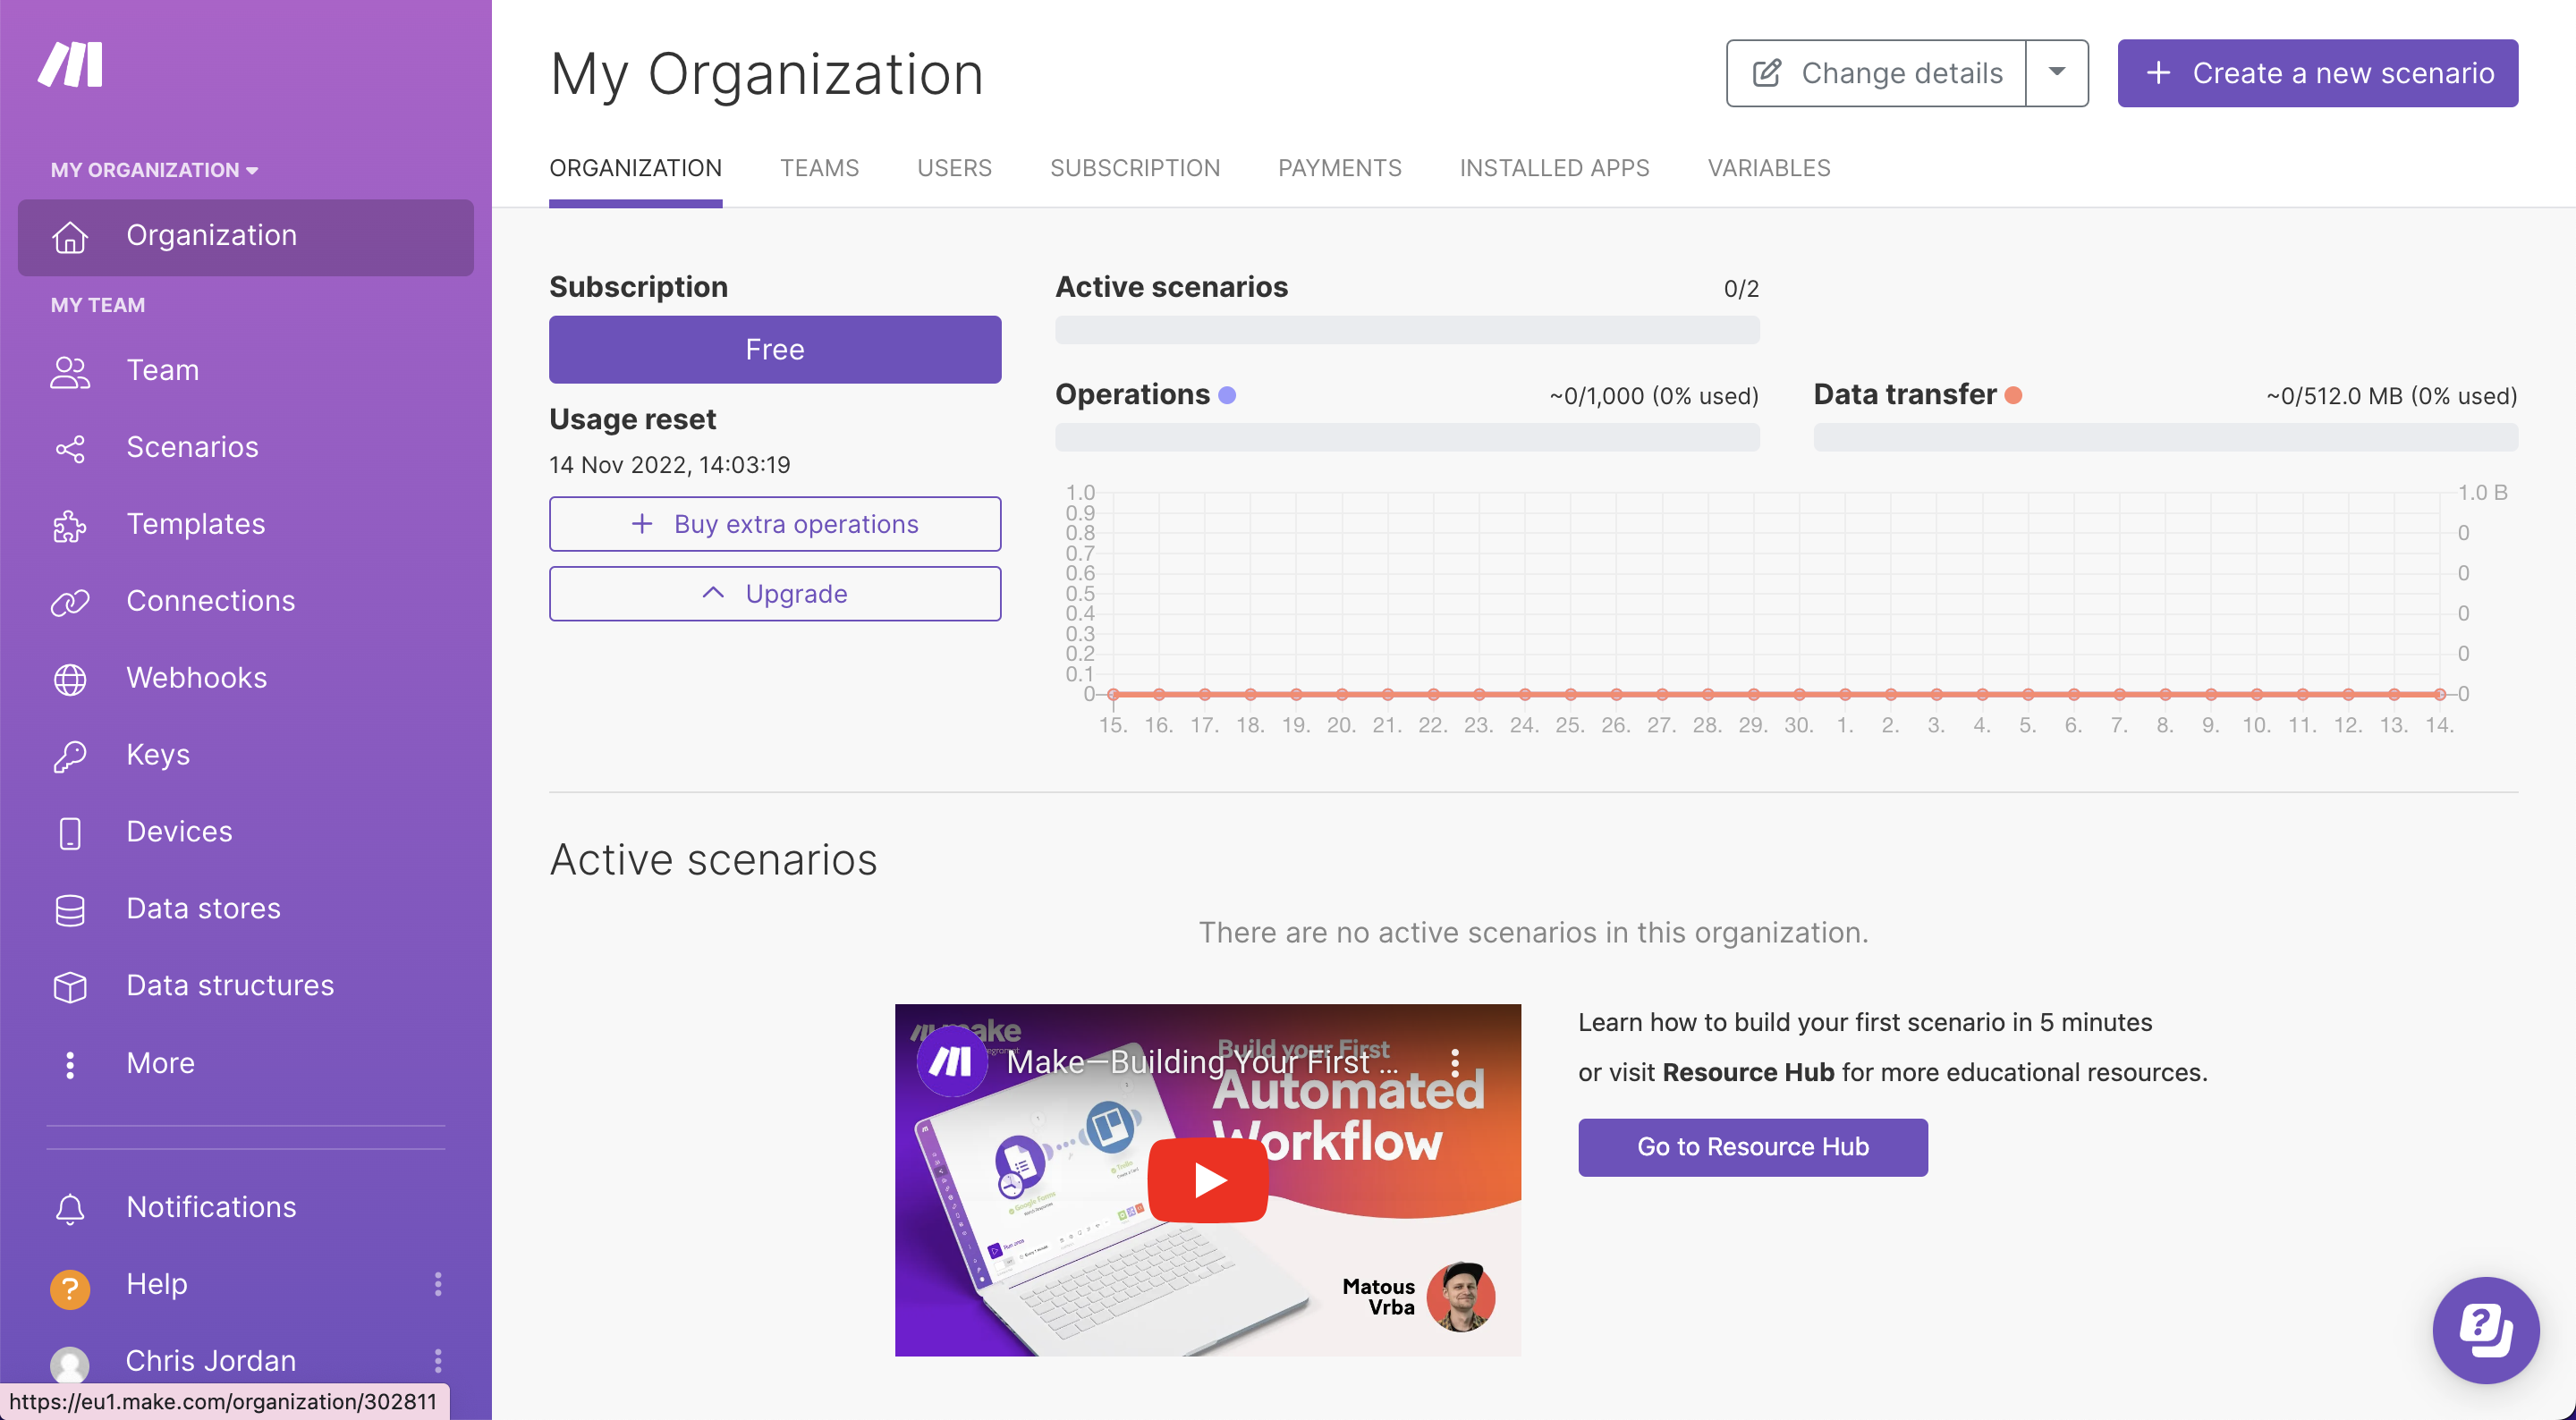
Task: Click the Make logo in sidebar
Action: pos(70,65)
